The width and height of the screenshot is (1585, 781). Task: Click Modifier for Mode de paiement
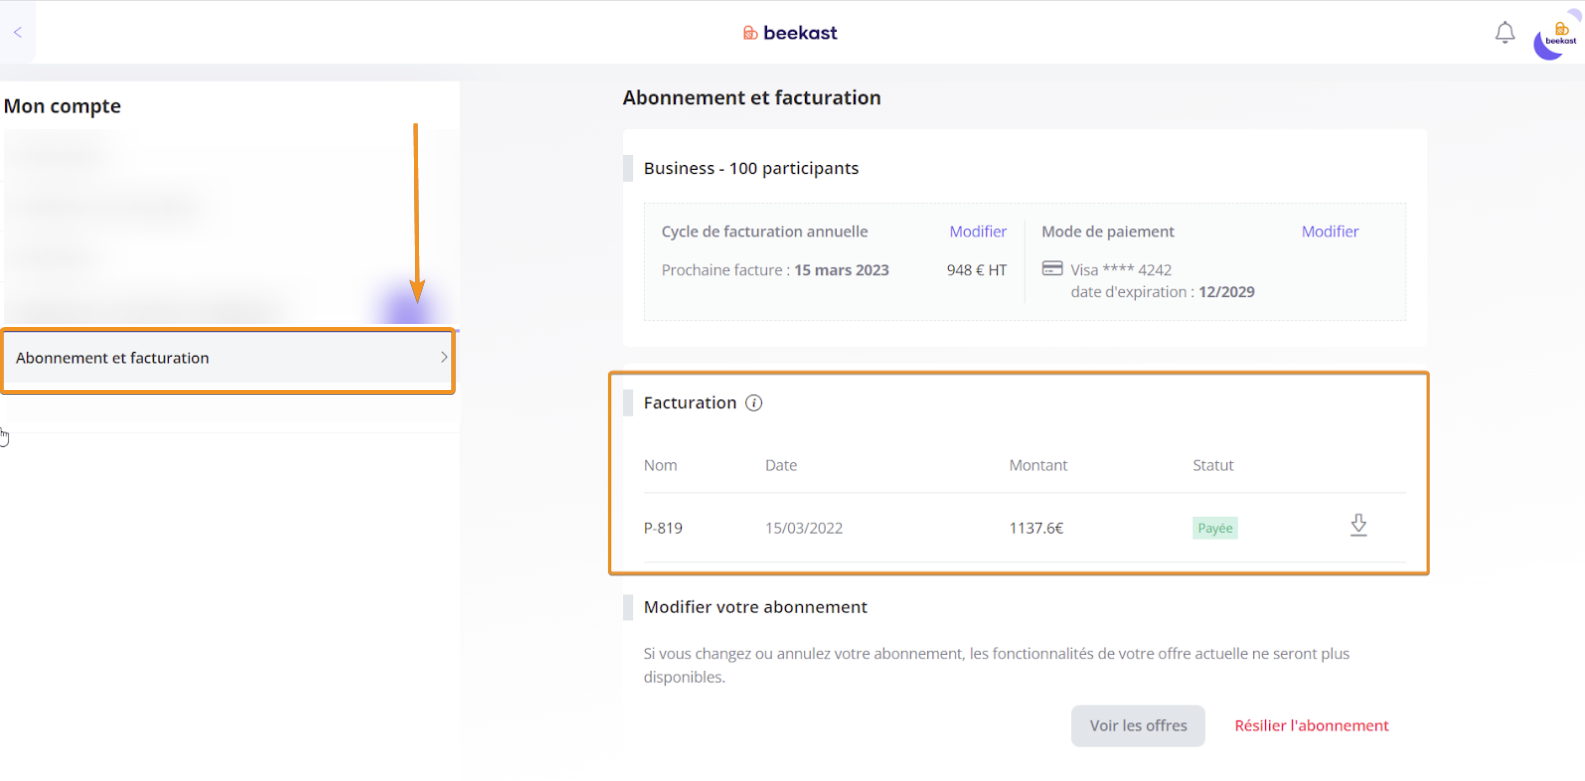tap(1329, 232)
